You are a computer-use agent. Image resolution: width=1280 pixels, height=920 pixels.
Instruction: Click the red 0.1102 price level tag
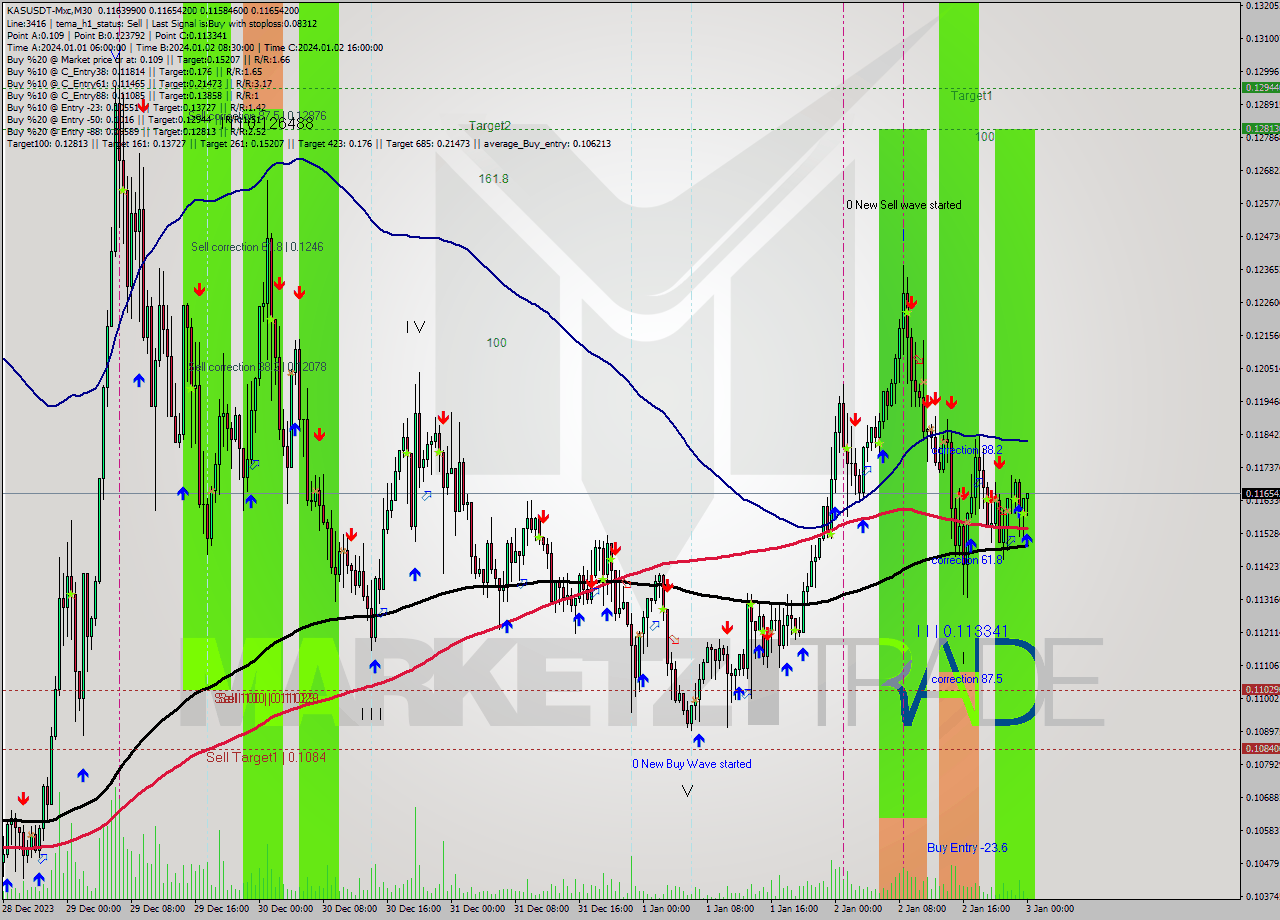(1260, 690)
